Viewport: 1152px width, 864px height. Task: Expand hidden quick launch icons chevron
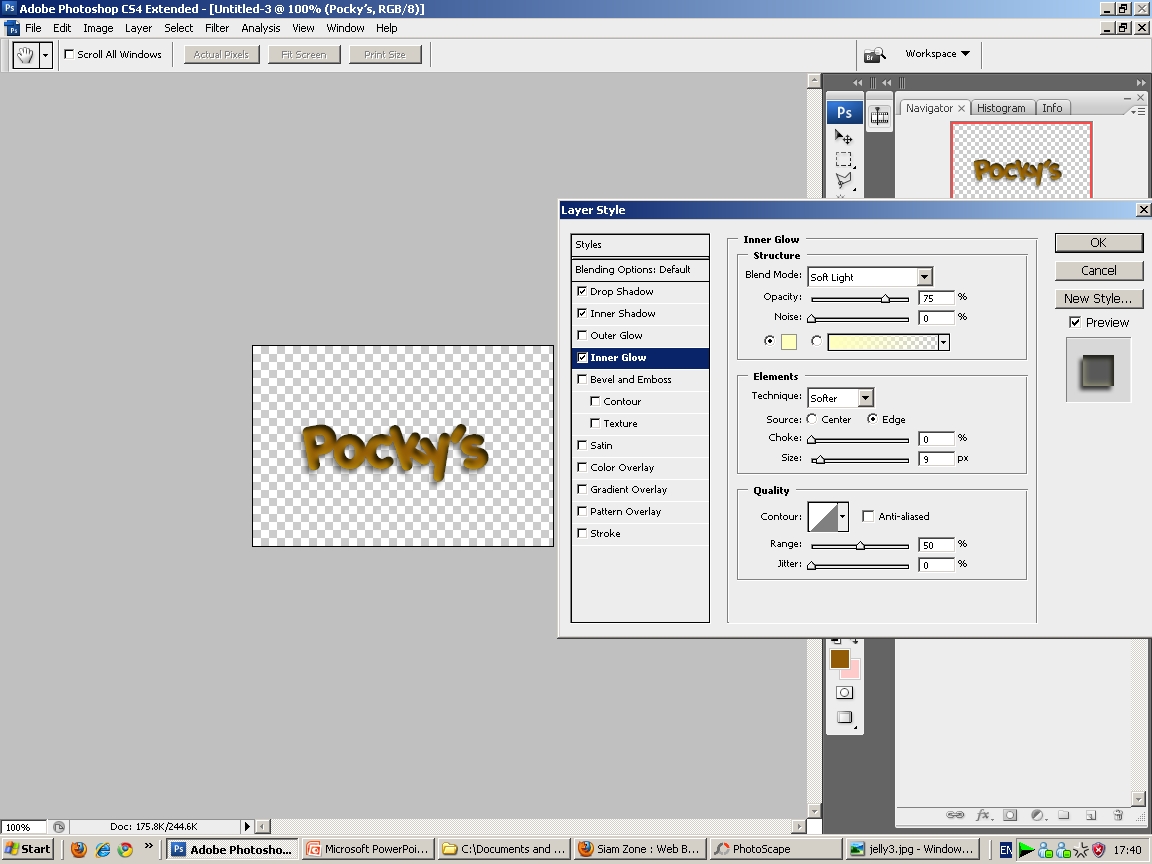tap(148, 846)
